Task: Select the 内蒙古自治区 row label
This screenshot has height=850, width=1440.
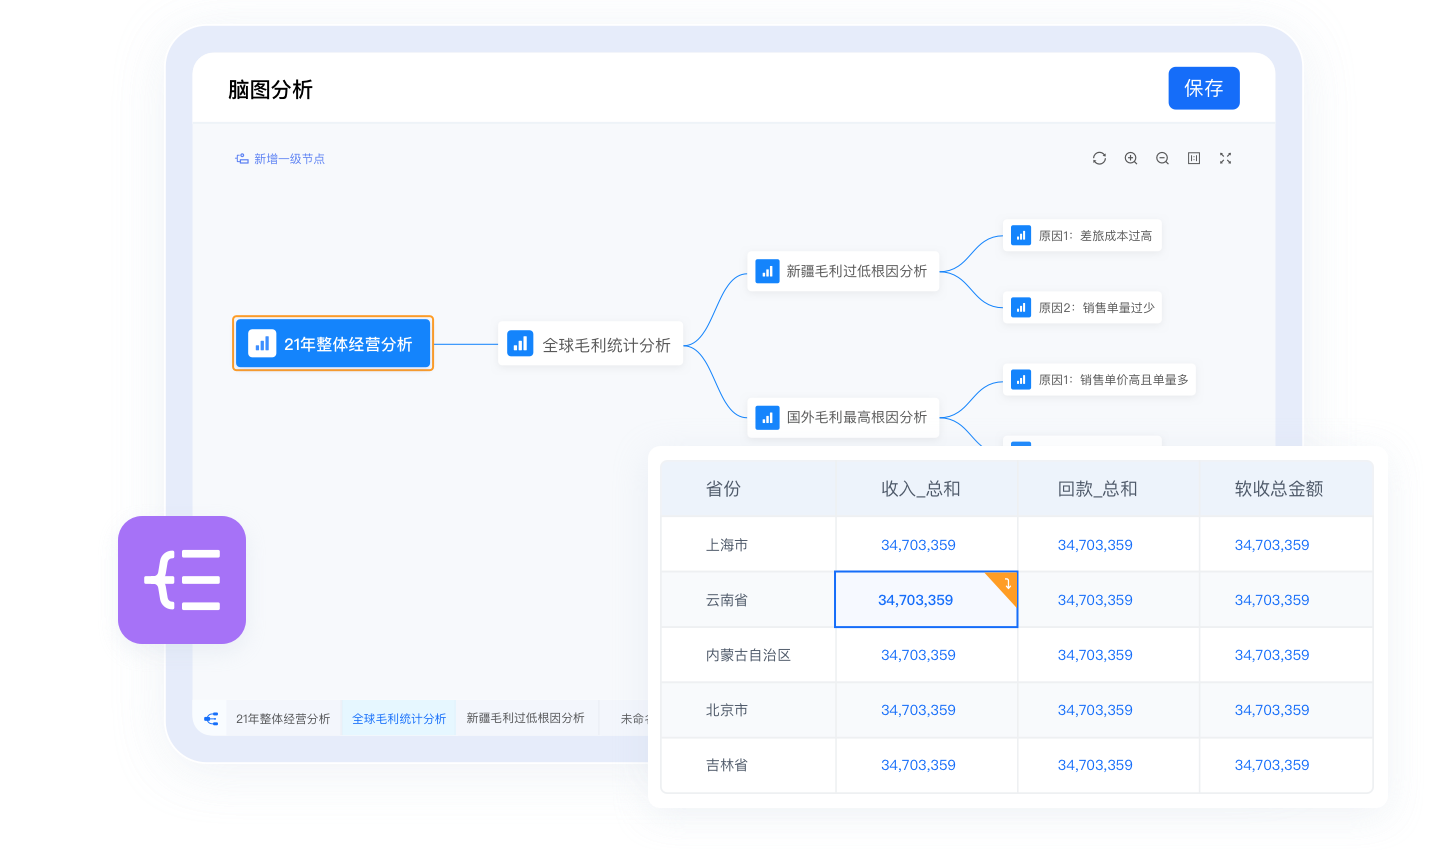Action: point(748,654)
